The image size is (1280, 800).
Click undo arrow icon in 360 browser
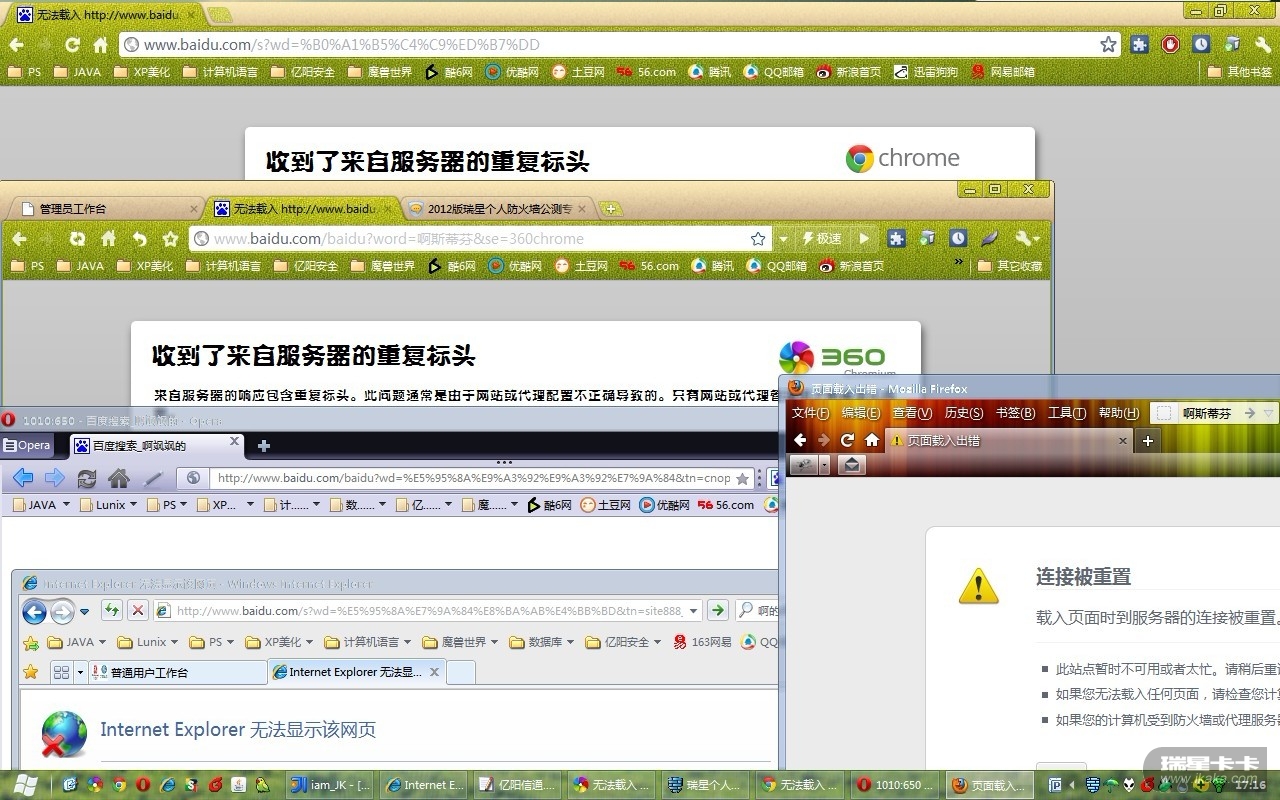pyautogui.click(x=140, y=239)
